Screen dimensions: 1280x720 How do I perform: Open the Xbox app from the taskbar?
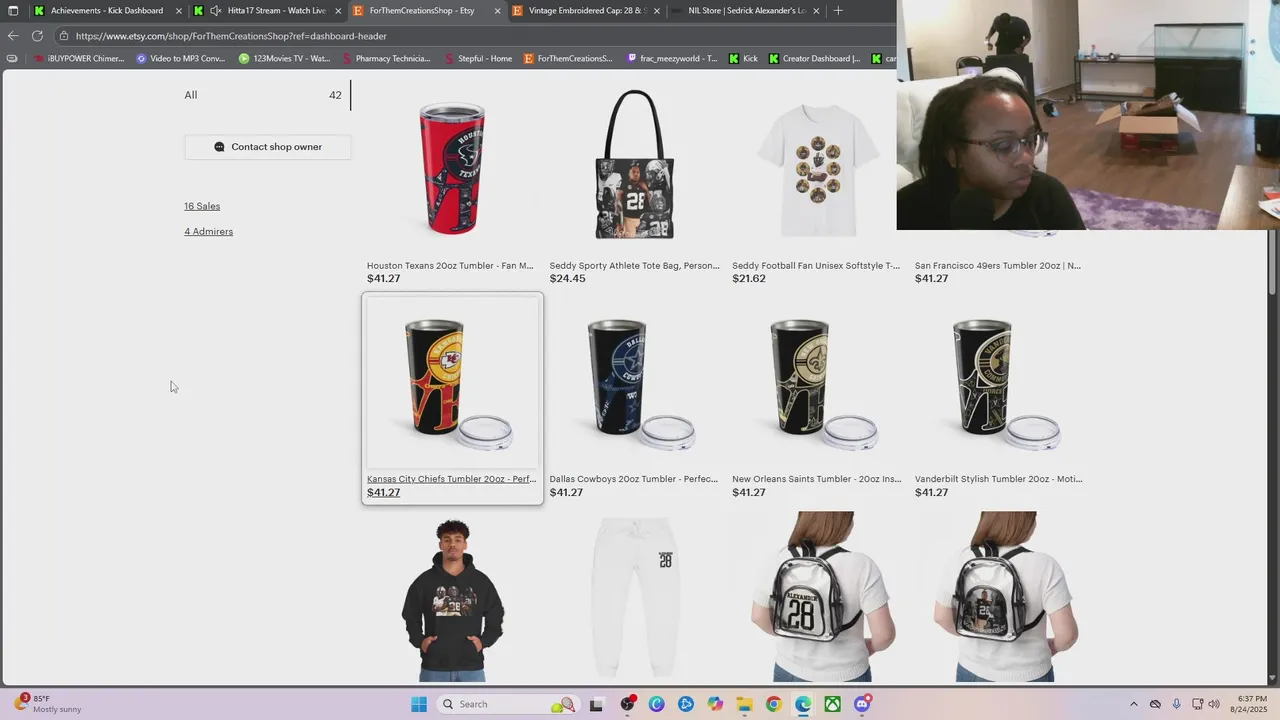tap(832, 704)
